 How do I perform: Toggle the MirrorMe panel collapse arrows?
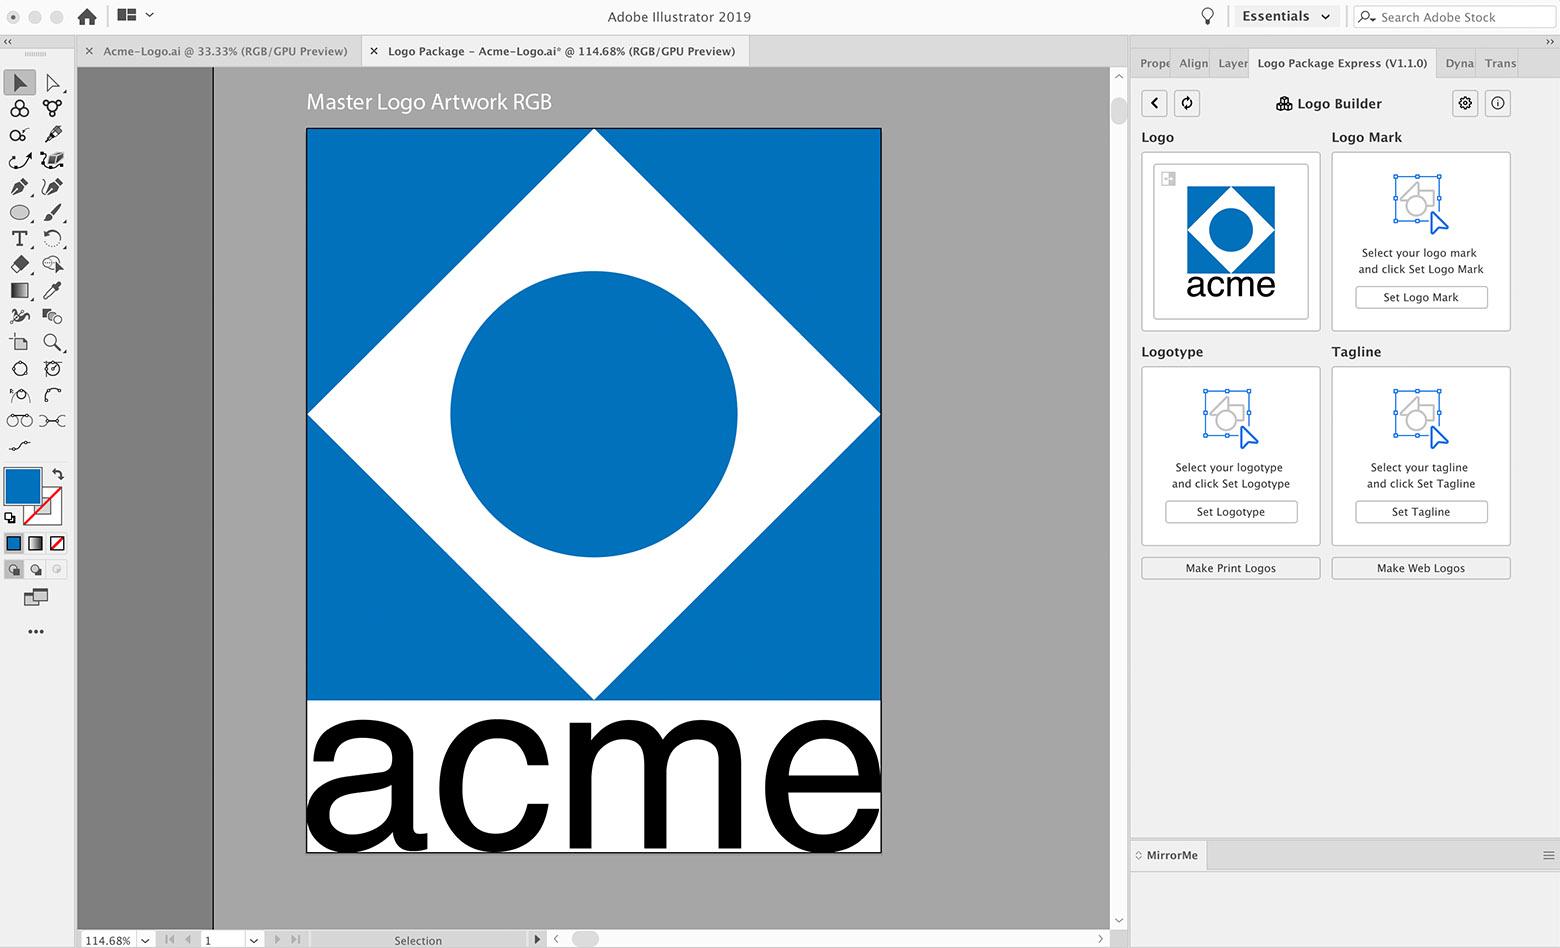(1138, 855)
